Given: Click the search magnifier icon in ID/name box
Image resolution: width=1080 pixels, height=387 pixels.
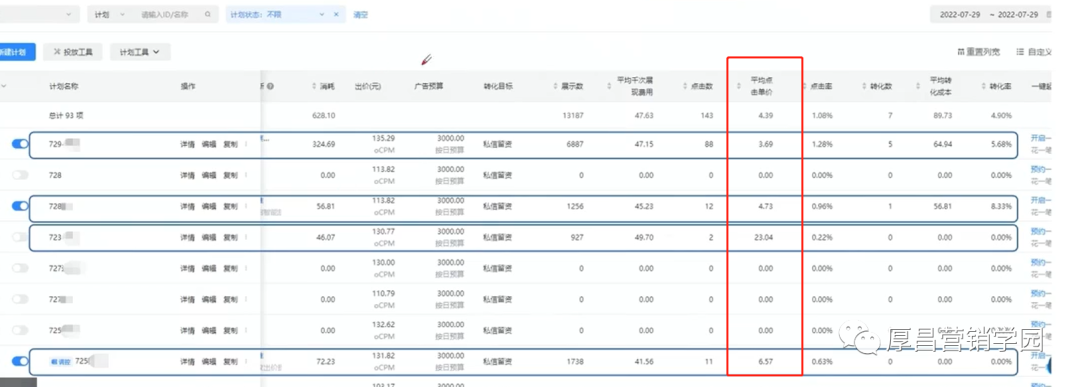Looking at the screenshot, I should pos(207,14).
